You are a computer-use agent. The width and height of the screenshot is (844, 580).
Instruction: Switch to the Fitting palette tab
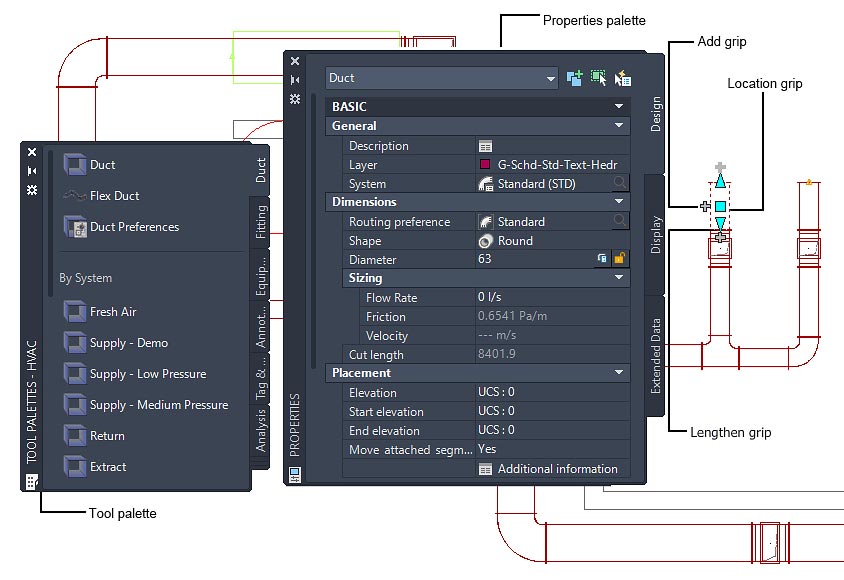tap(261, 221)
